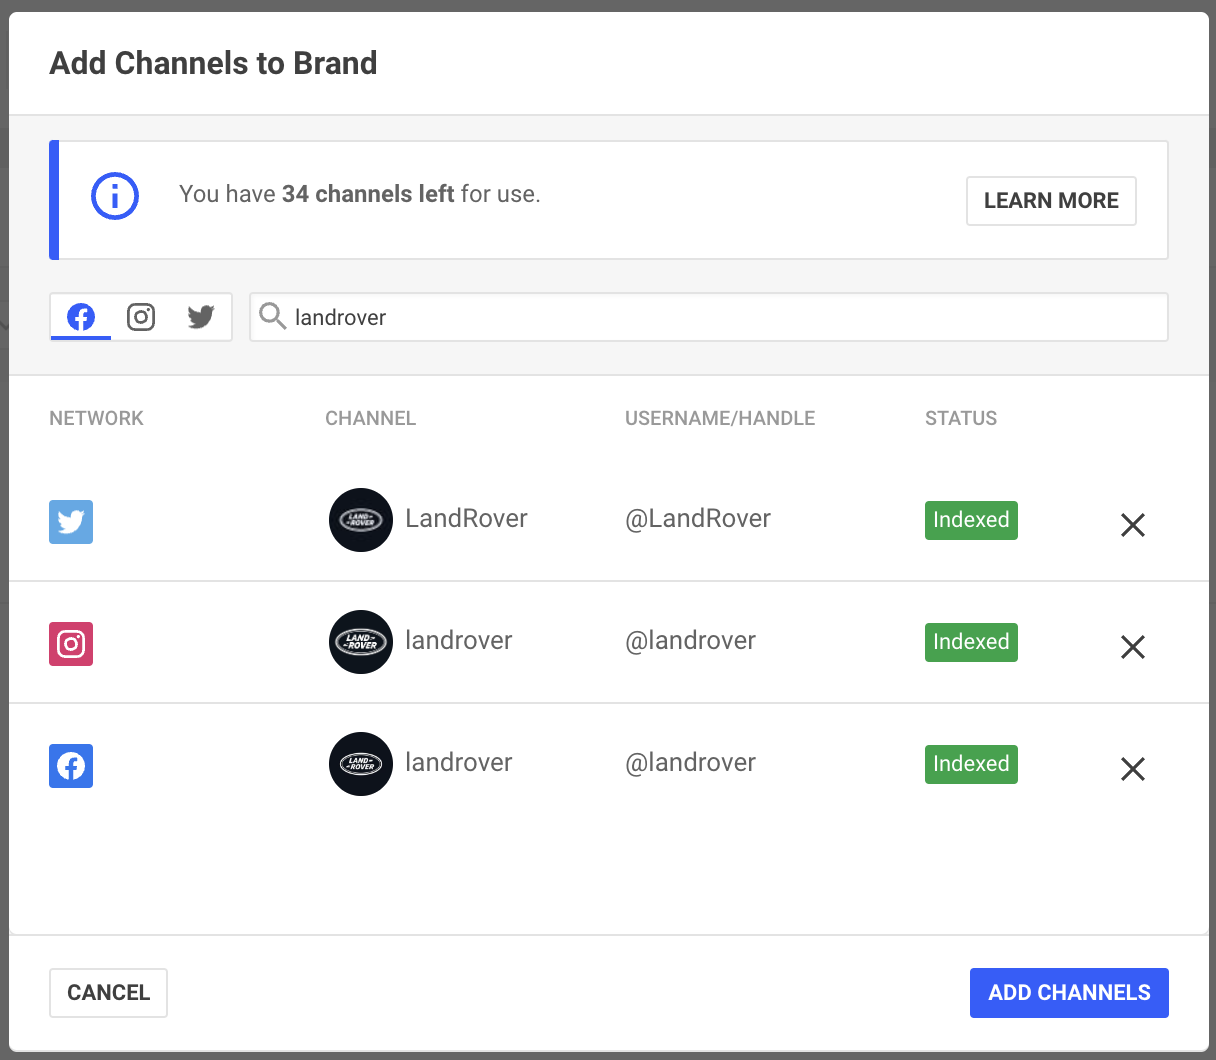Click the Cancel button

point(108,993)
